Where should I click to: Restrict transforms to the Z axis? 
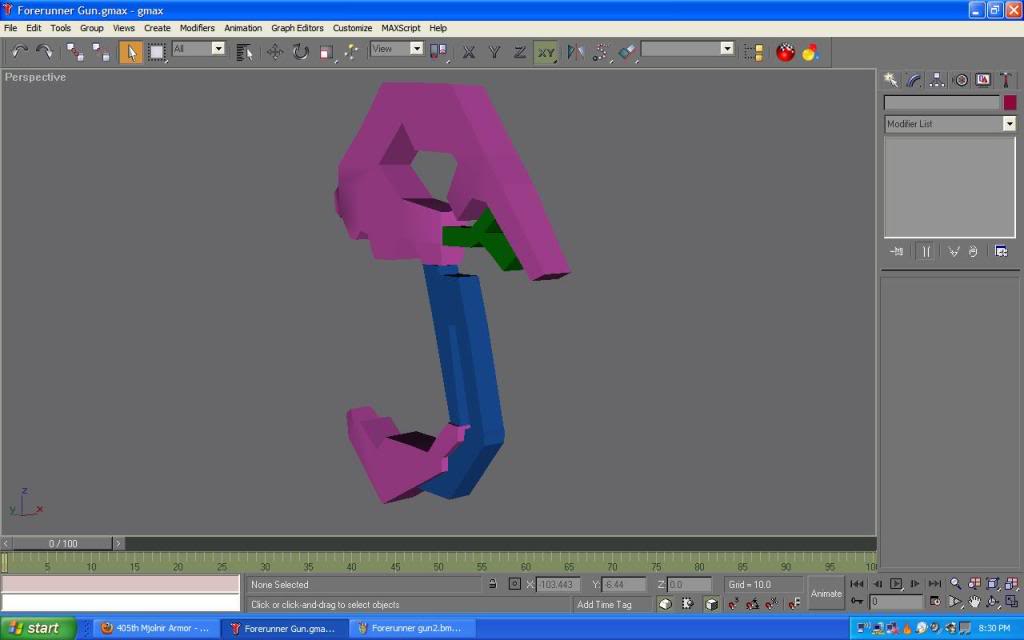click(520, 52)
